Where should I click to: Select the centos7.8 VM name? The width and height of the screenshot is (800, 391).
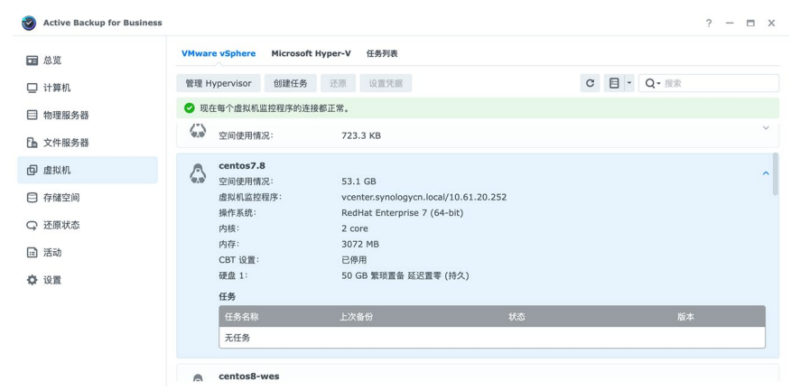point(242,166)
